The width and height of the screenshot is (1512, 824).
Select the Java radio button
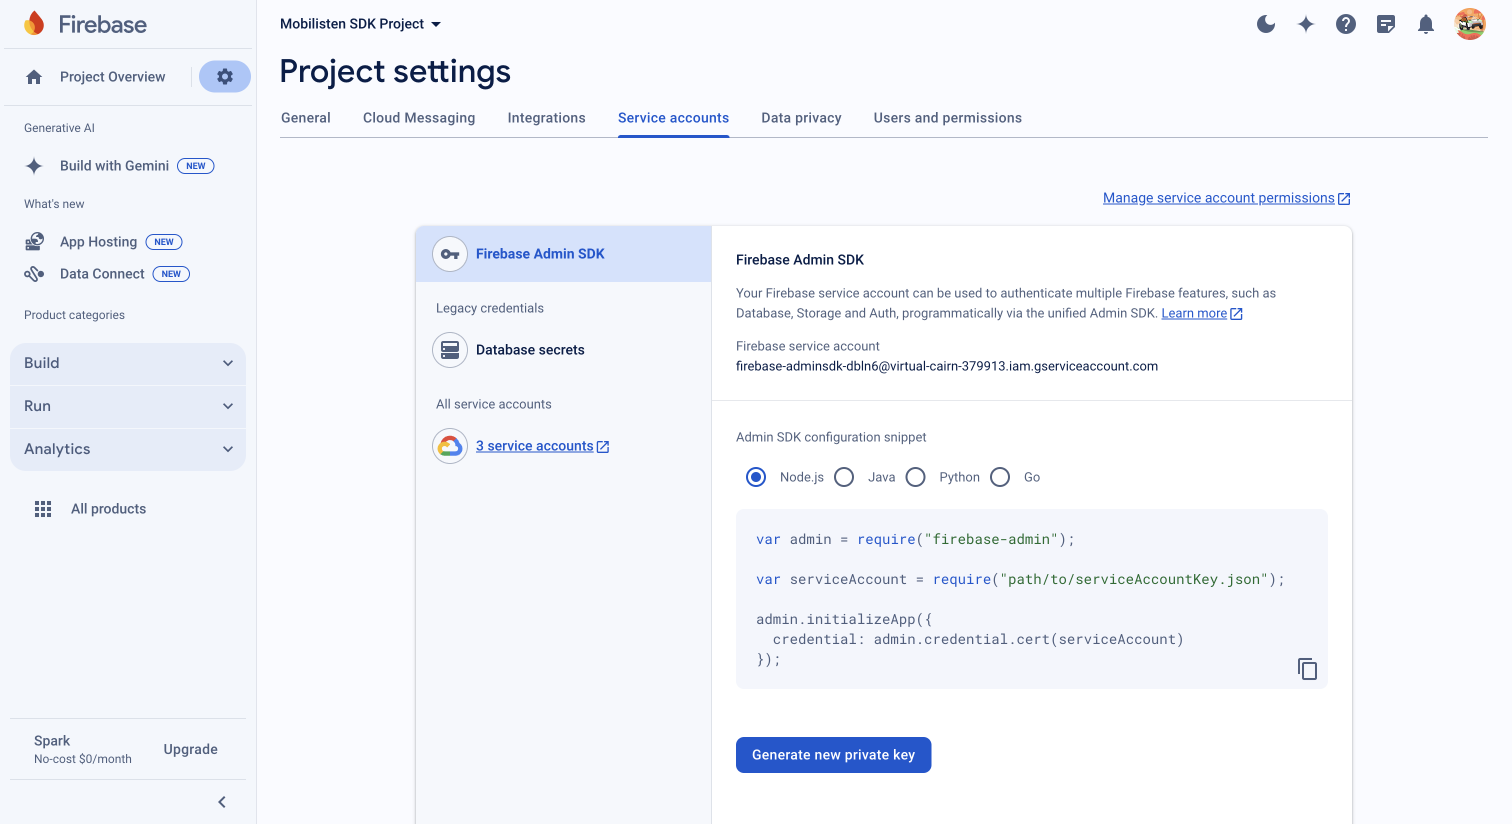click(845, 477)
